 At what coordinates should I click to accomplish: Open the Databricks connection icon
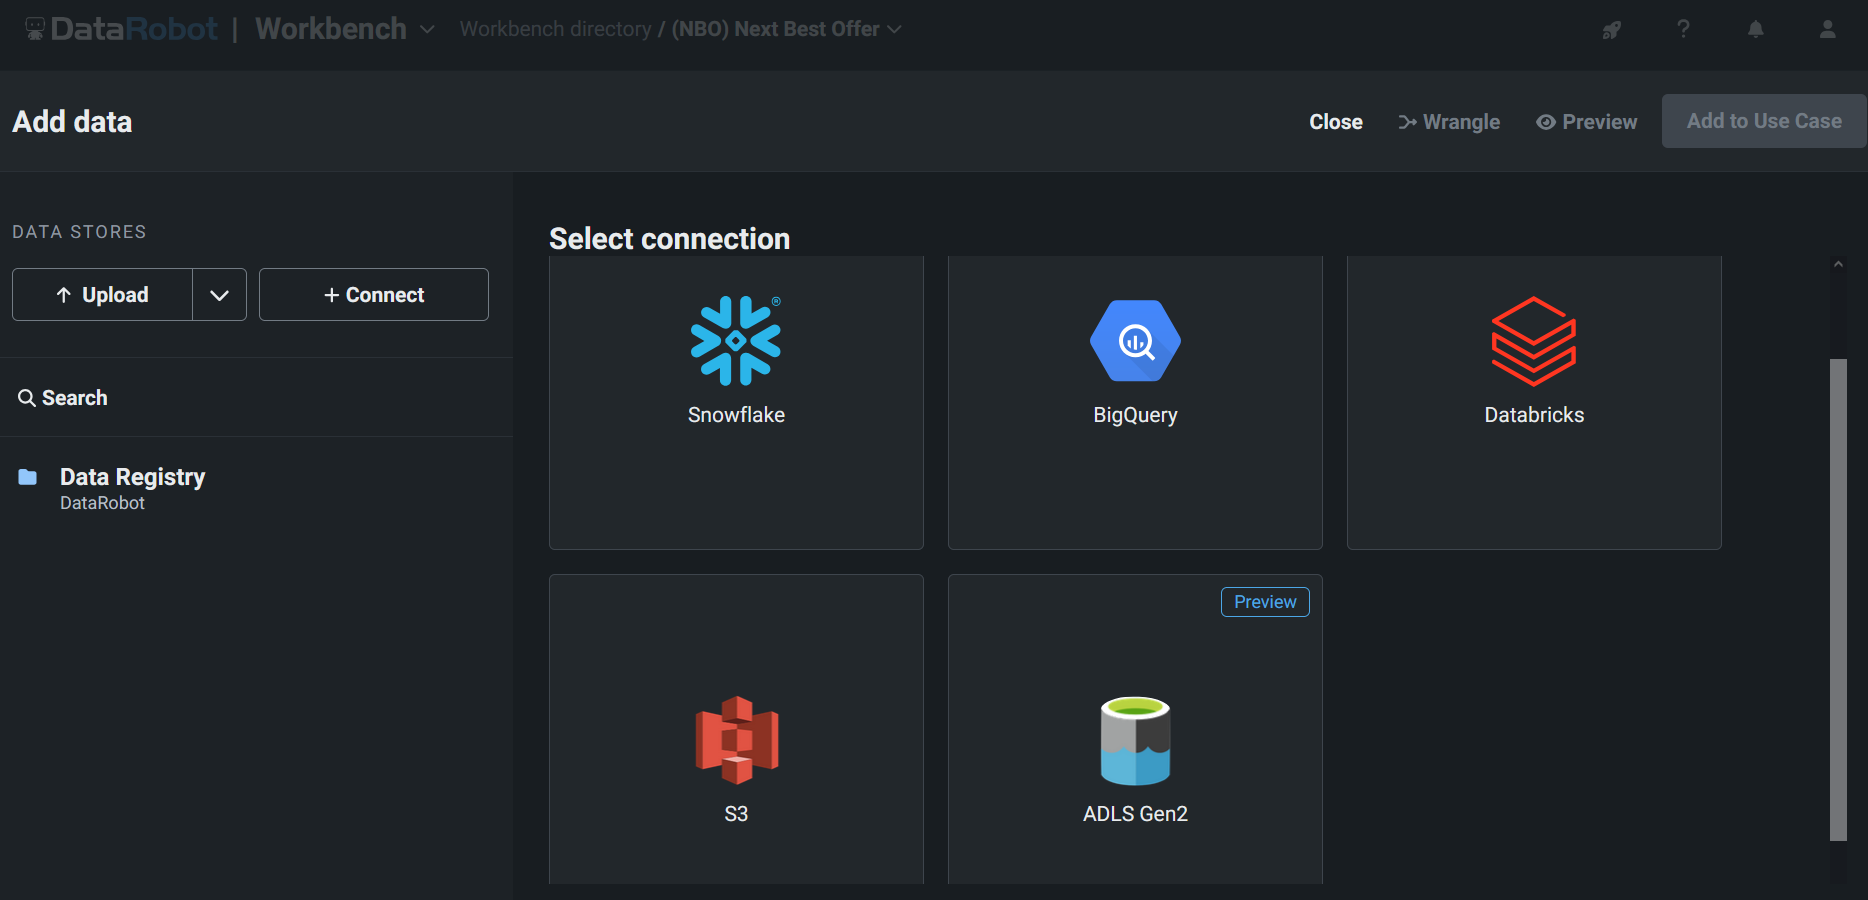coord(1533,340)
